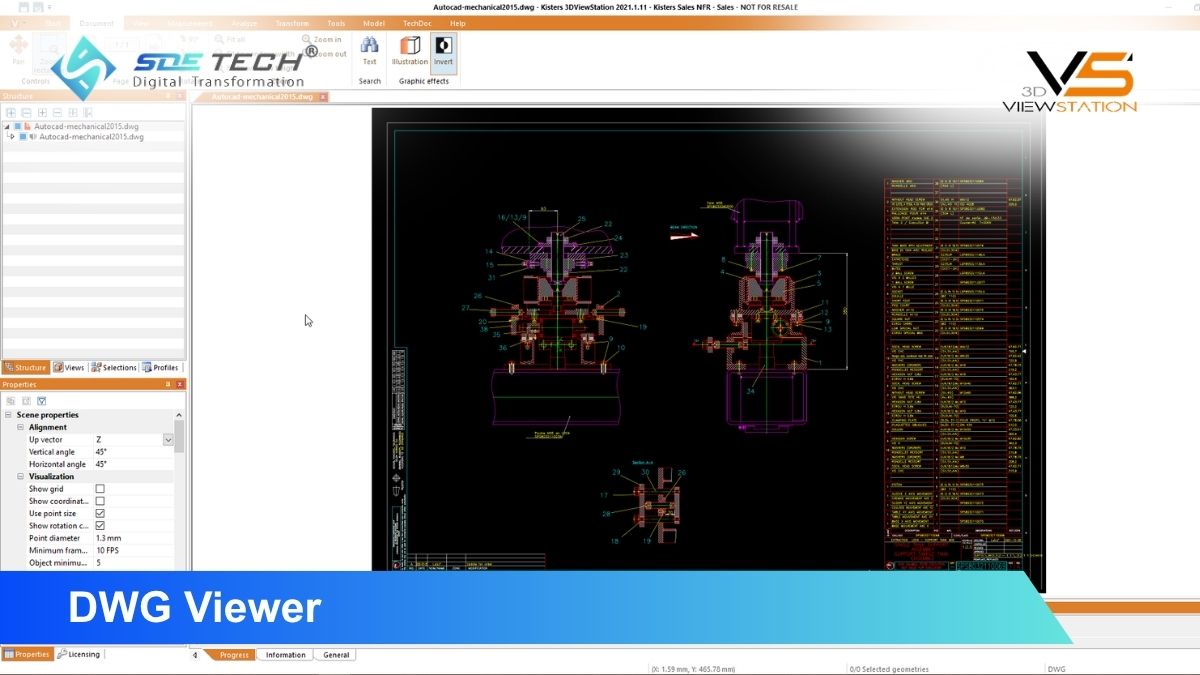Viewport: 1200px width, 675px height.
Task: Click the Properties panel scrollbar thumb
Action: [180, 436]
